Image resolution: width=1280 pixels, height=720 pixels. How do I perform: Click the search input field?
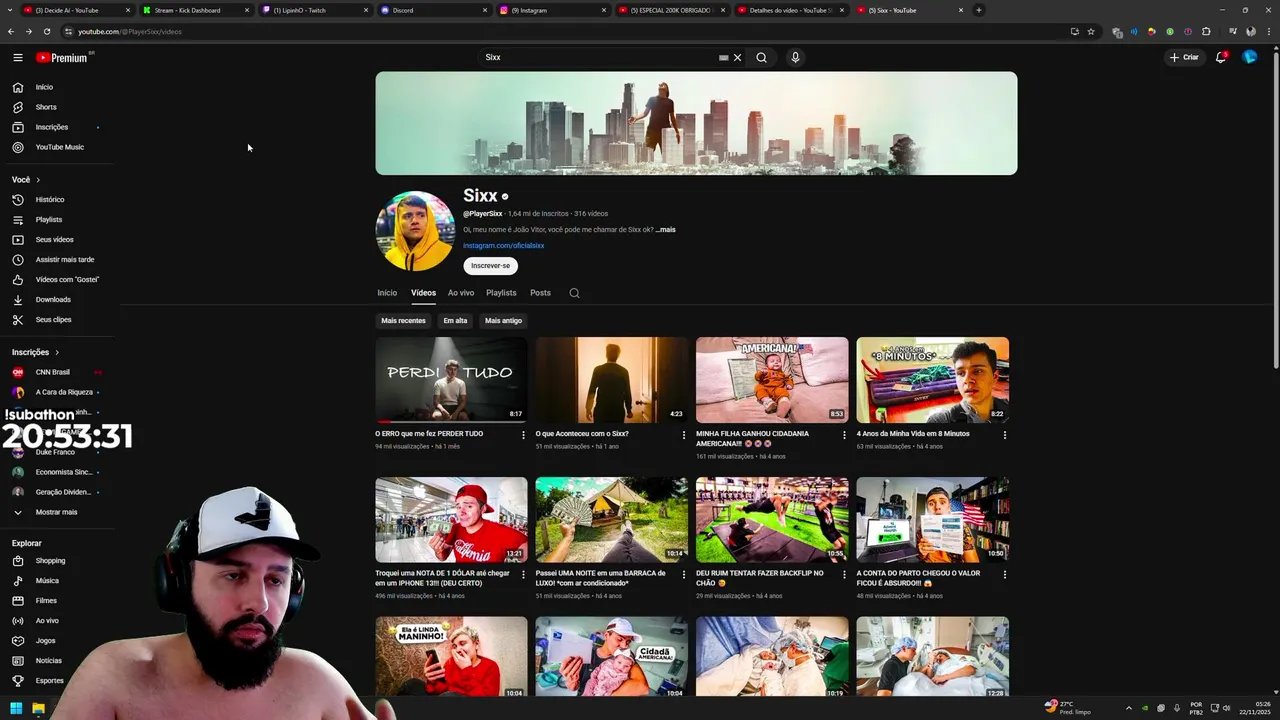click(600, 57)
